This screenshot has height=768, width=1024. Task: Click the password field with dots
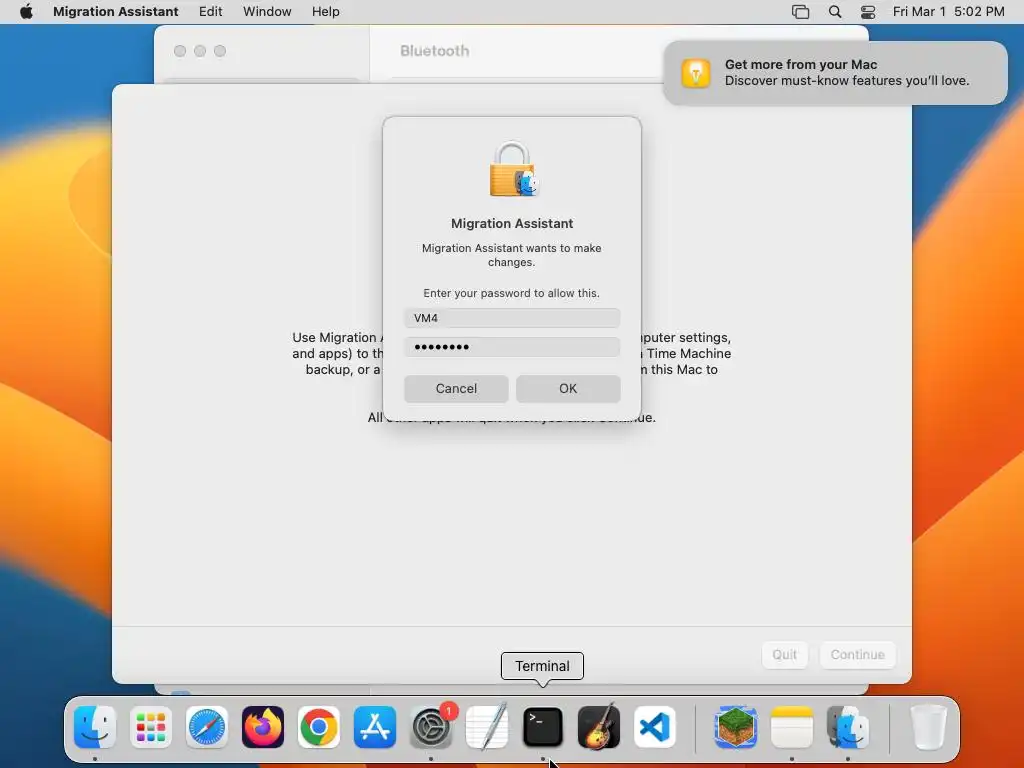pos(512,347)
